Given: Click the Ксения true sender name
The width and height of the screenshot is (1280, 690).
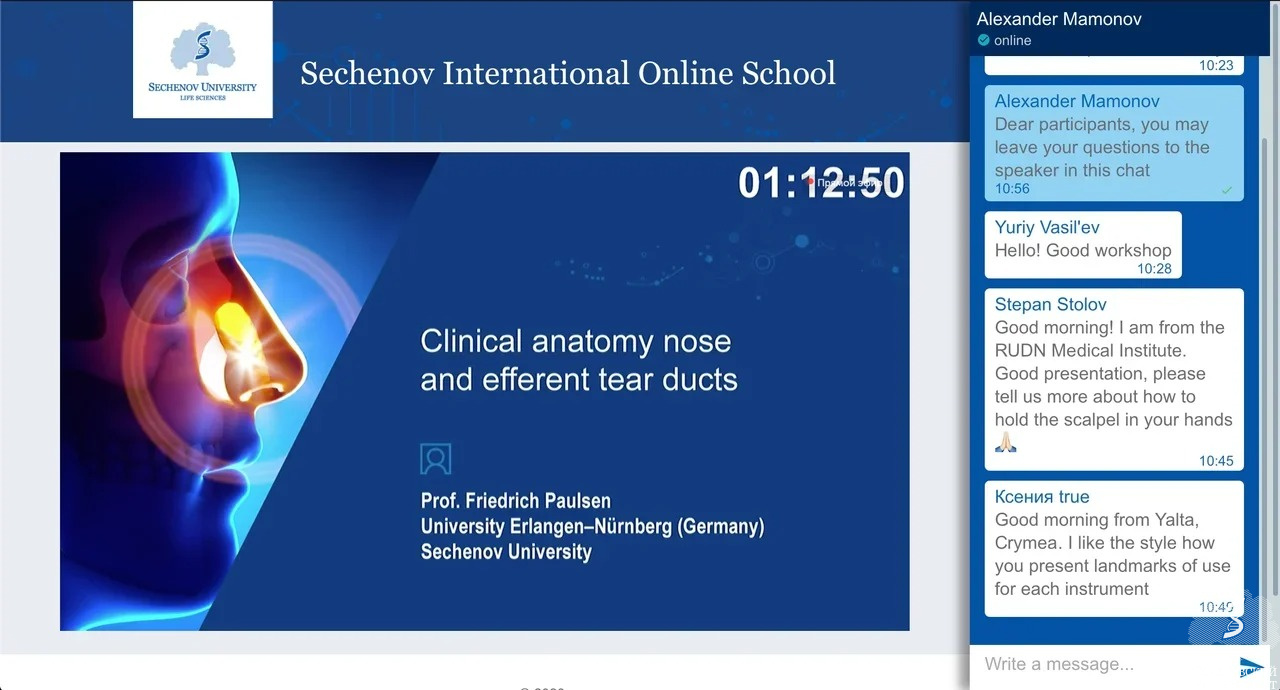Looking at the screenshot, I should pos(1042,496).
